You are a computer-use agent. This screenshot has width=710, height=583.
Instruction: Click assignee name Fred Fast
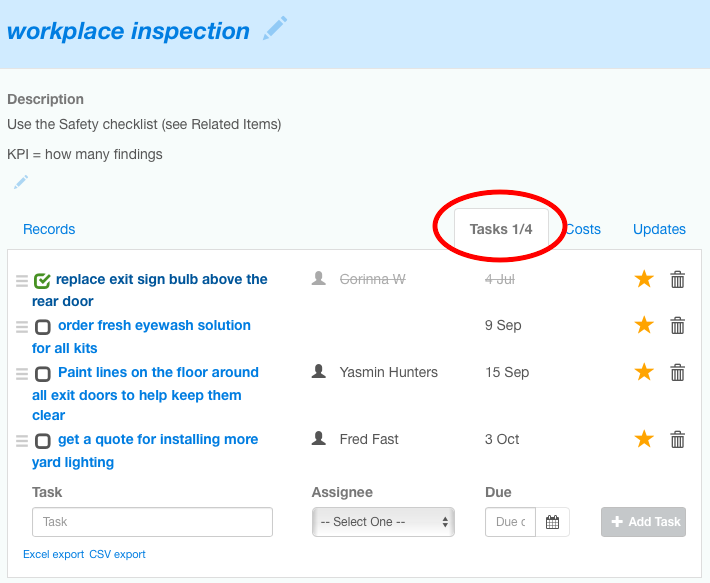(x=369, y=439)
